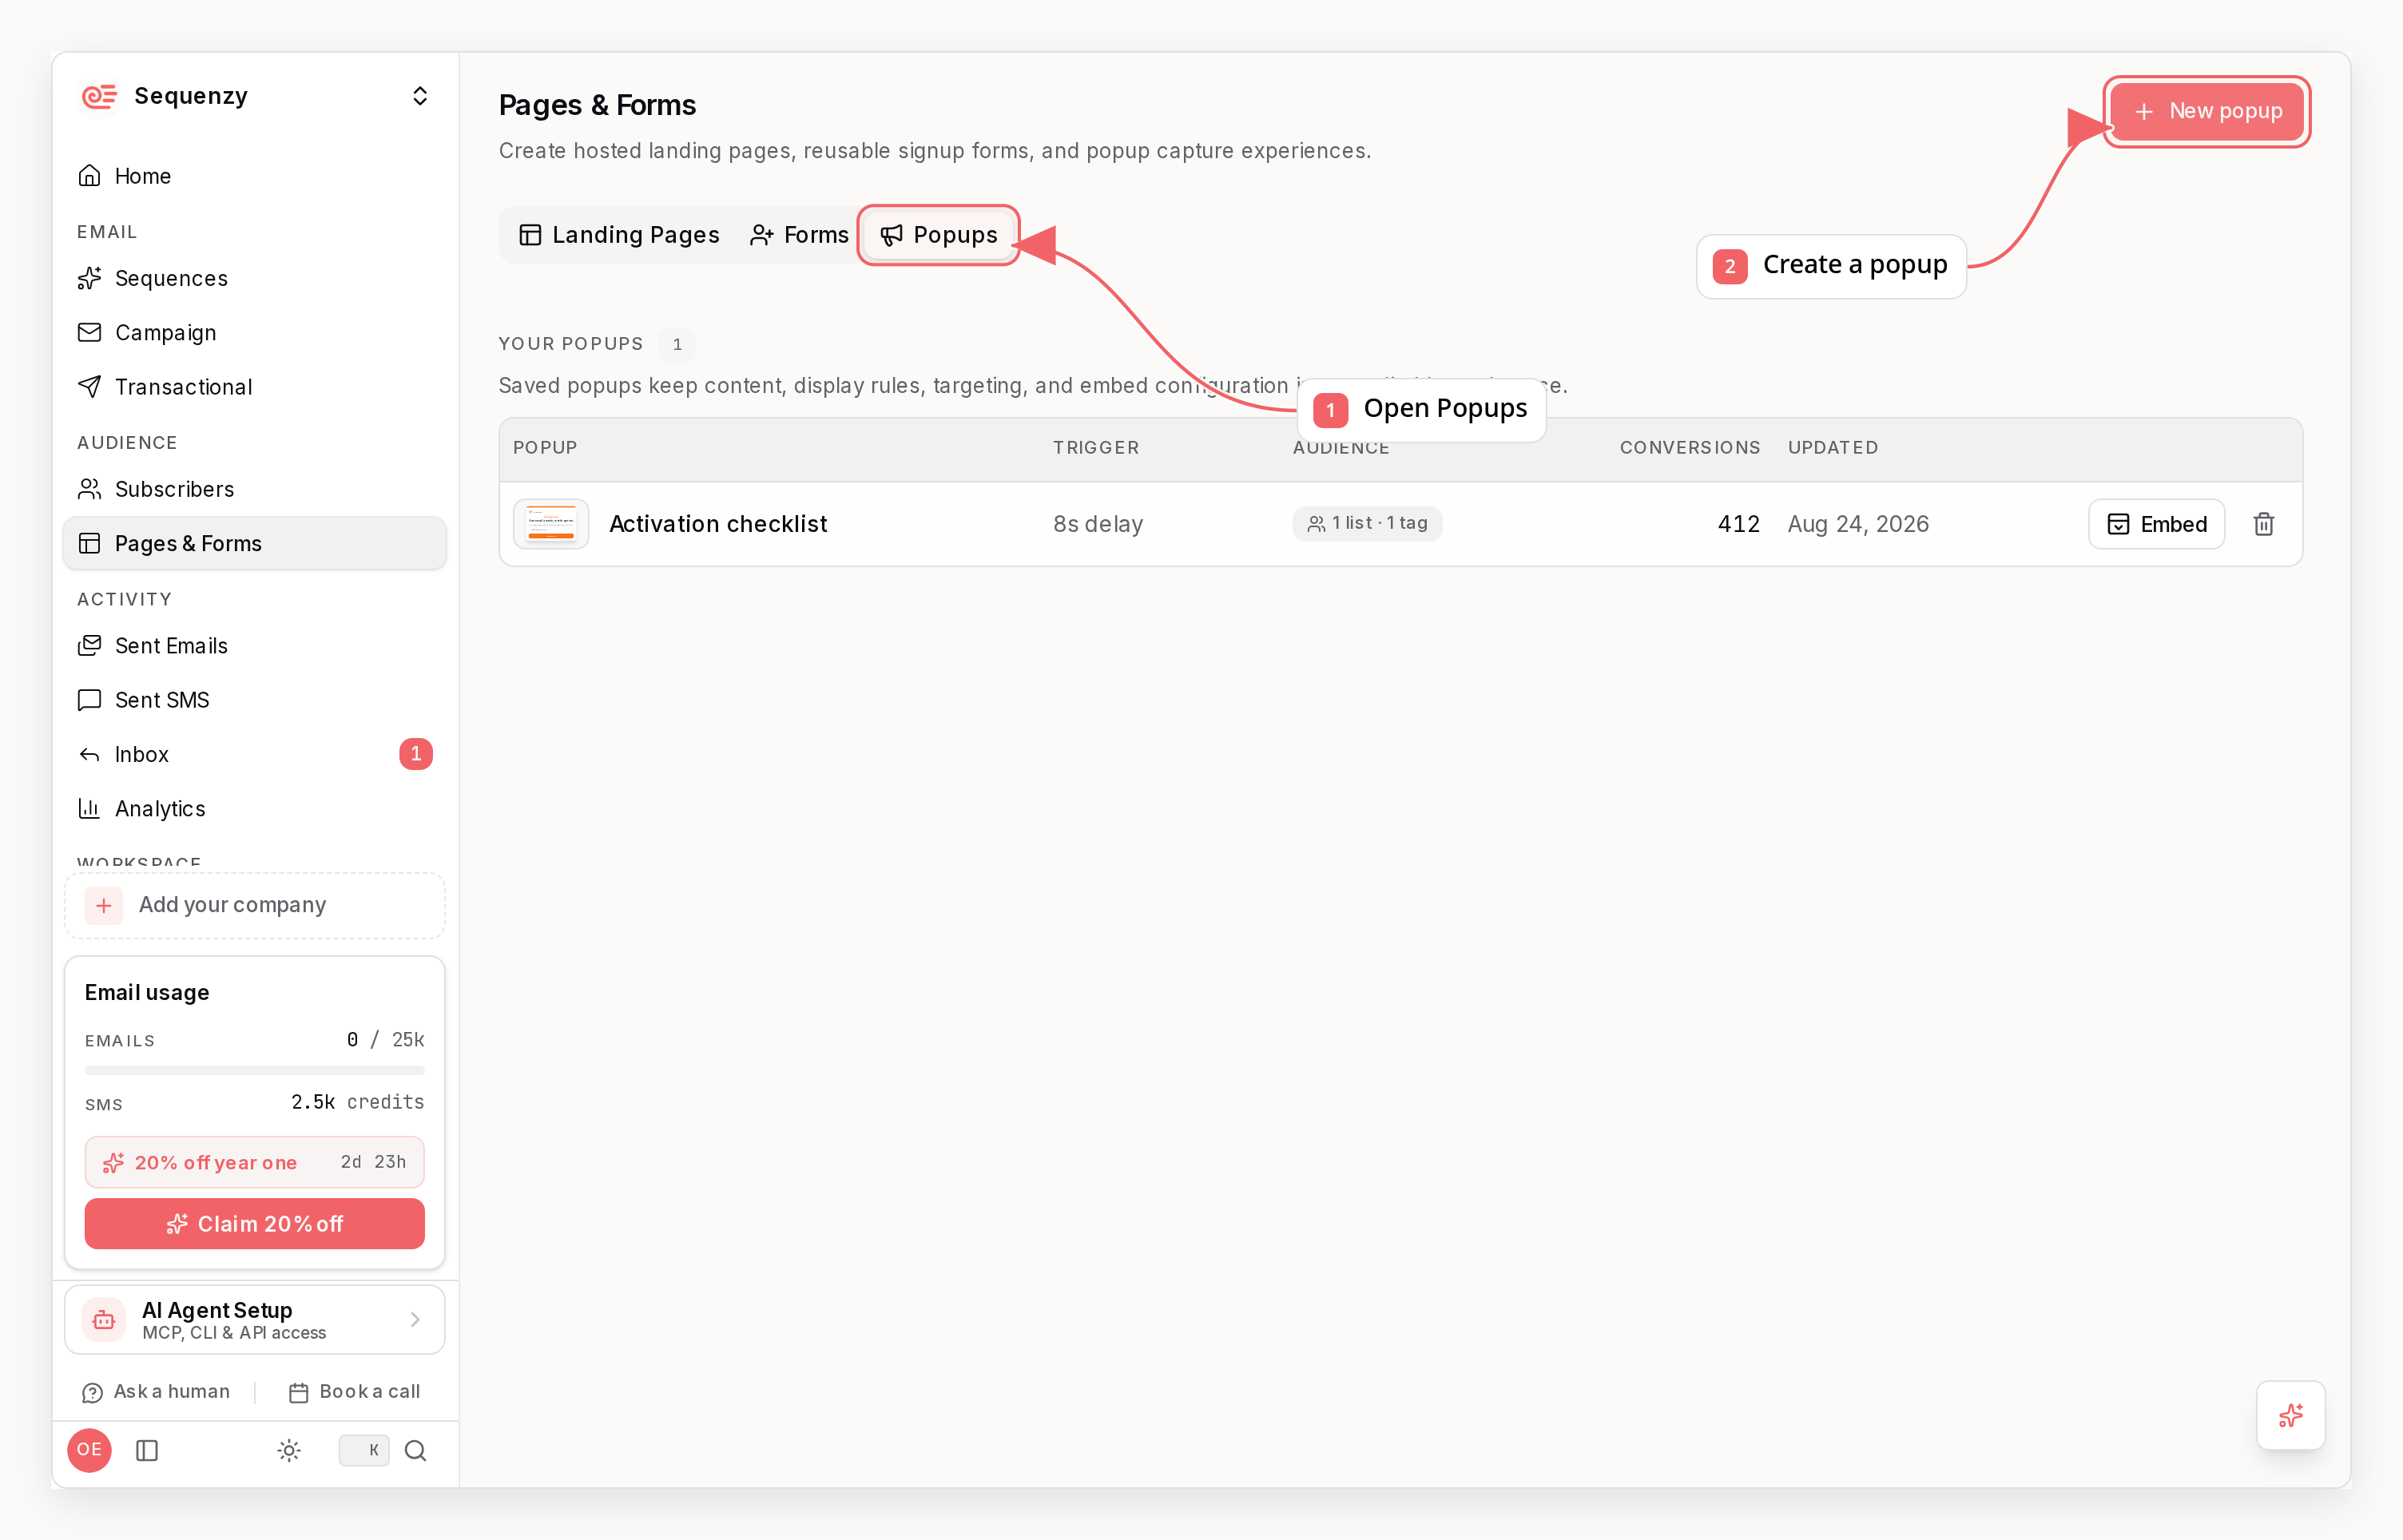2403x1540 pixels.
Task: Click the Activation checklist thumbnail preview
Action: [x=551, y=524]
